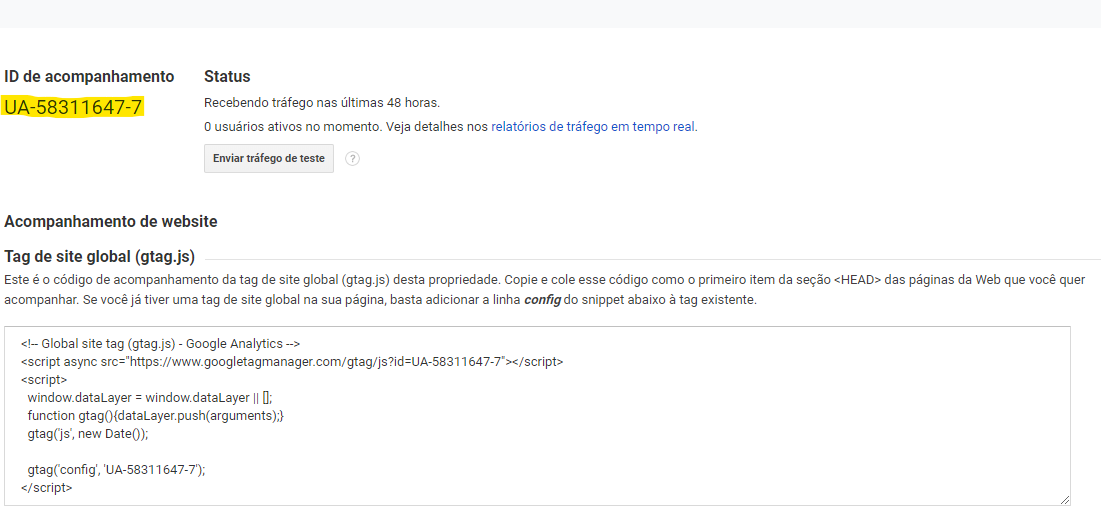Click the ID de acompanhamento heading
Screen dimensions: 1101x517
89,77
